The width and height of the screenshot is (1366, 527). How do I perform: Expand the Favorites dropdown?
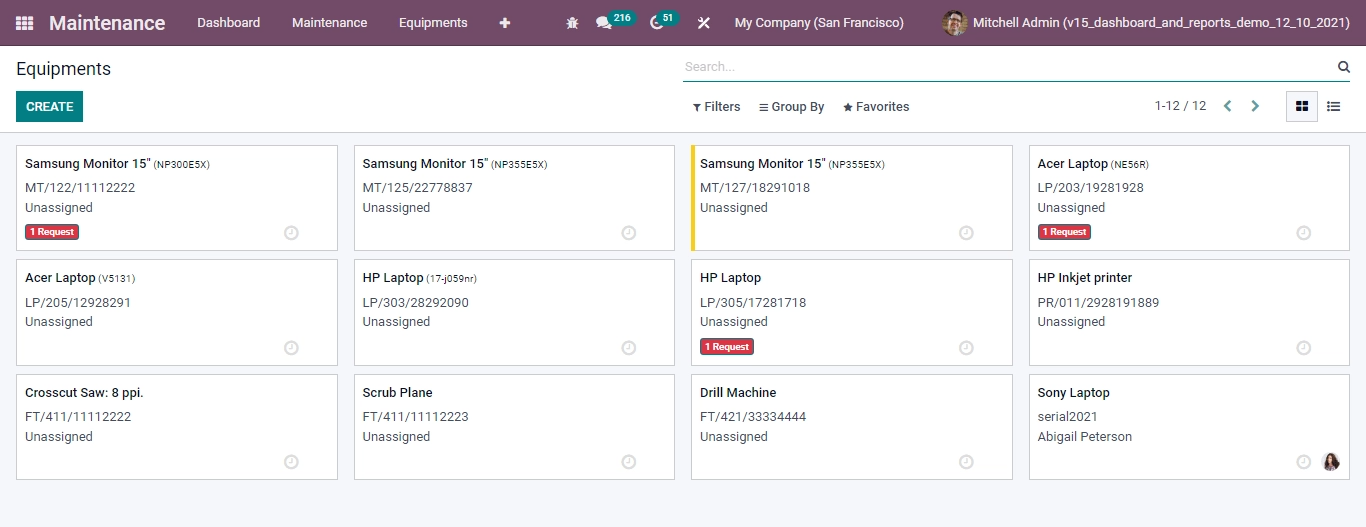tap(876, 107)
